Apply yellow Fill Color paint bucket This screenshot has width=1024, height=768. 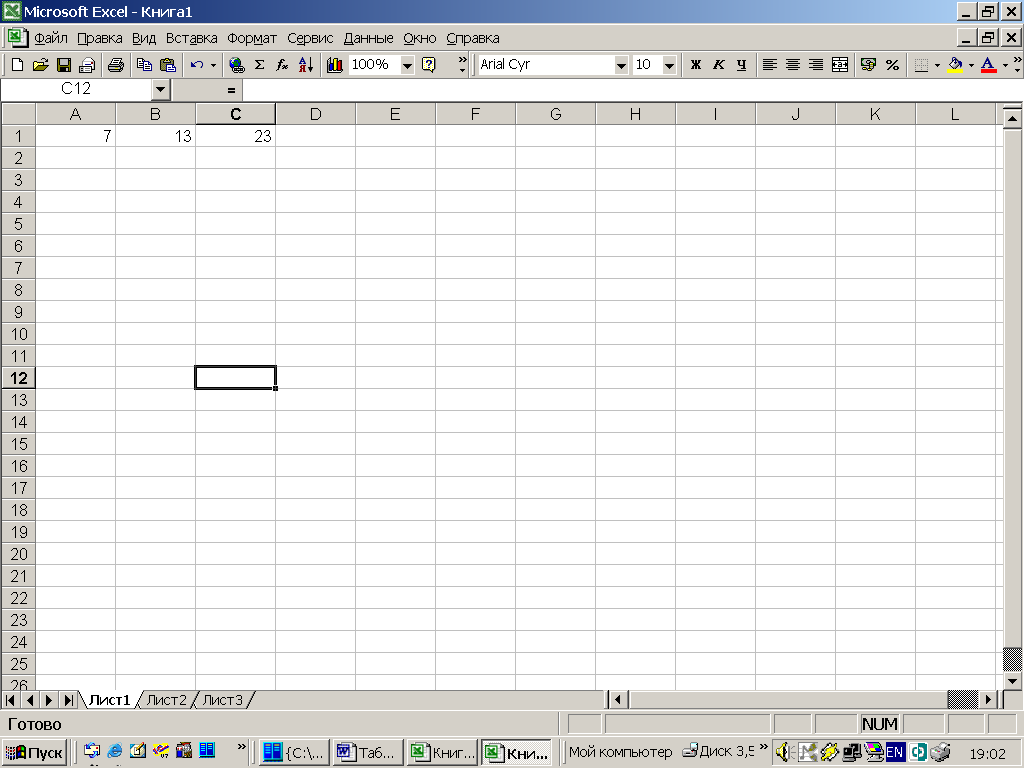(x=955, y=65)
